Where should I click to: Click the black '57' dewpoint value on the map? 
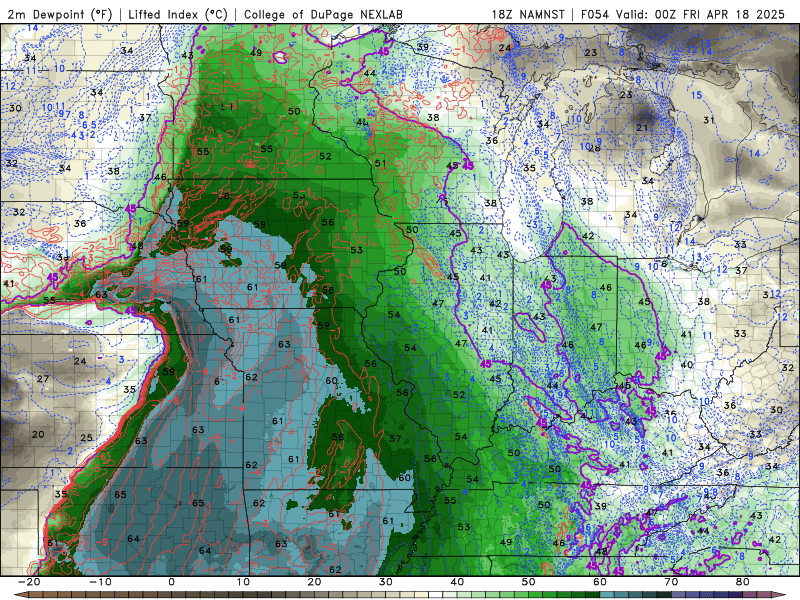click(395, 438)
